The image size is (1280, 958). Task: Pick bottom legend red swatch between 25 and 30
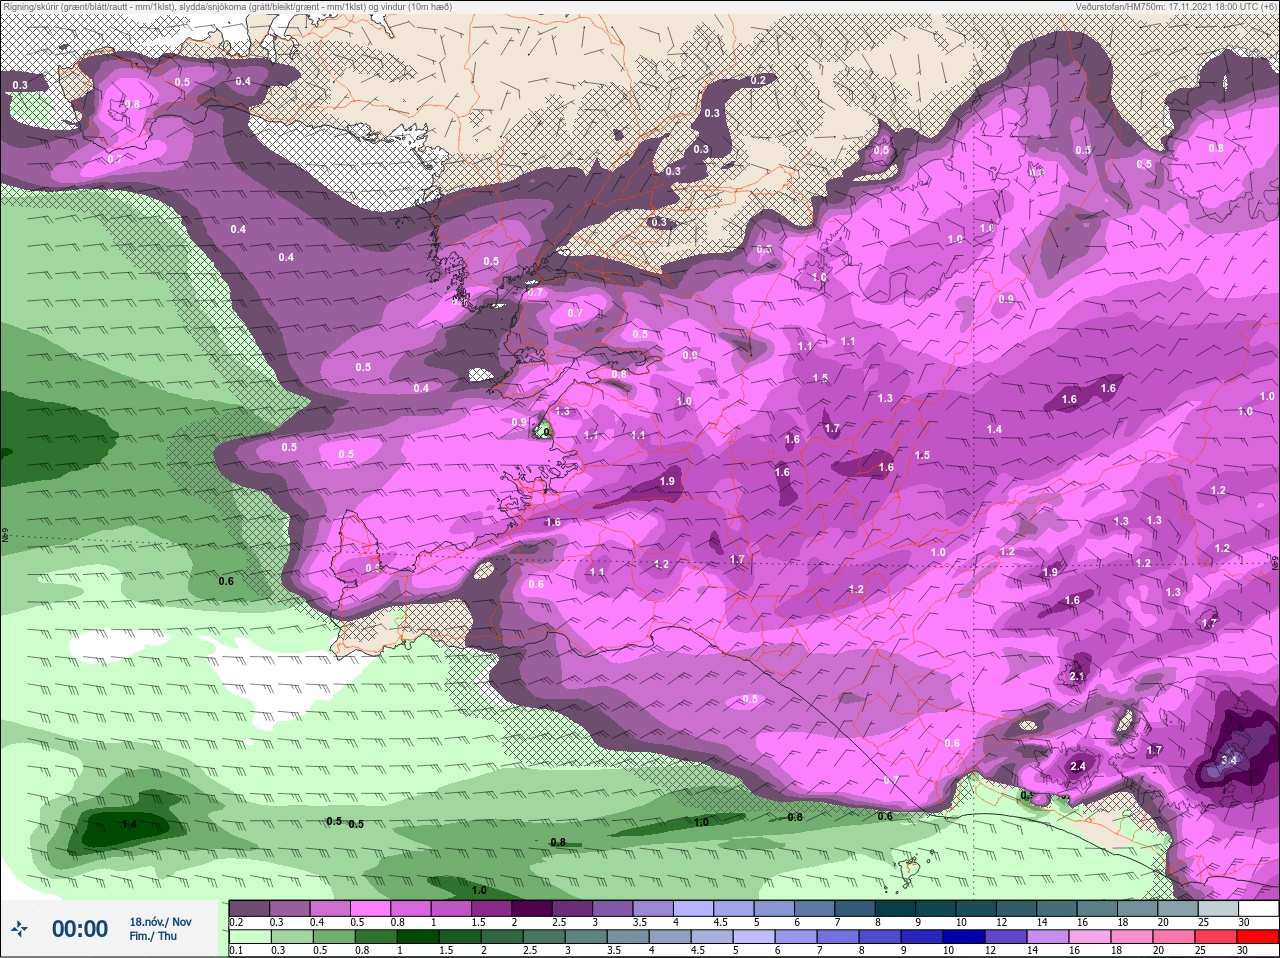pos(1218,937)
